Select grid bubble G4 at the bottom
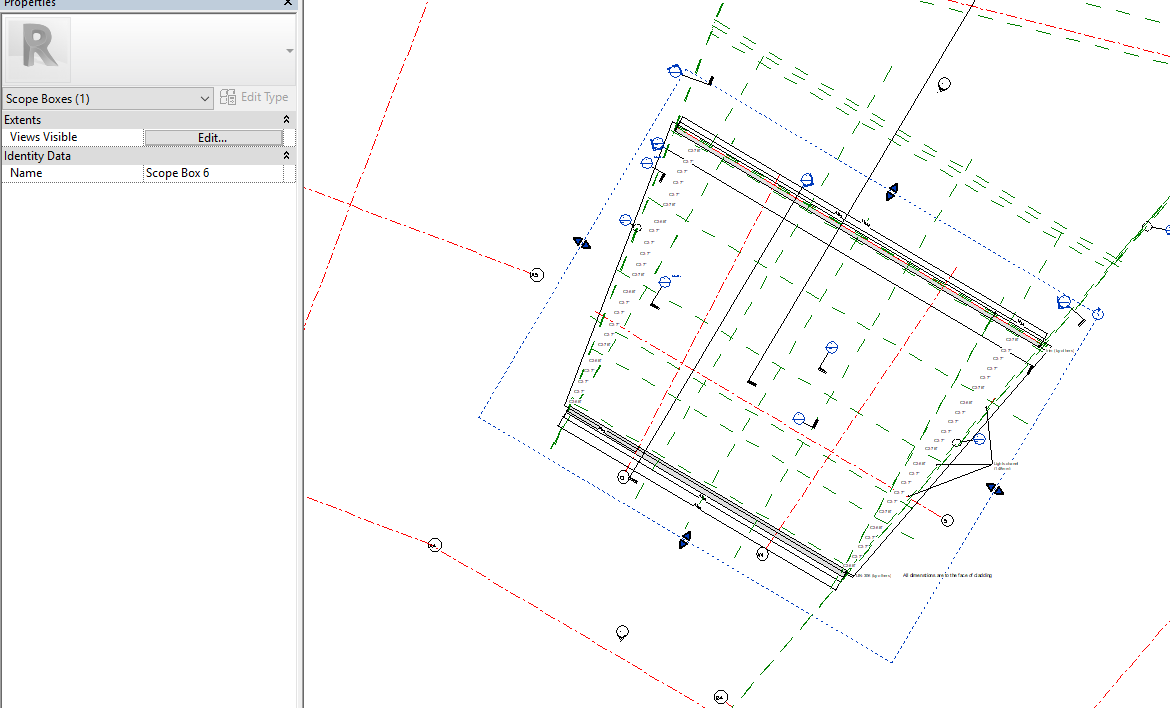The image size is (1170, 708). coord(721,695)
